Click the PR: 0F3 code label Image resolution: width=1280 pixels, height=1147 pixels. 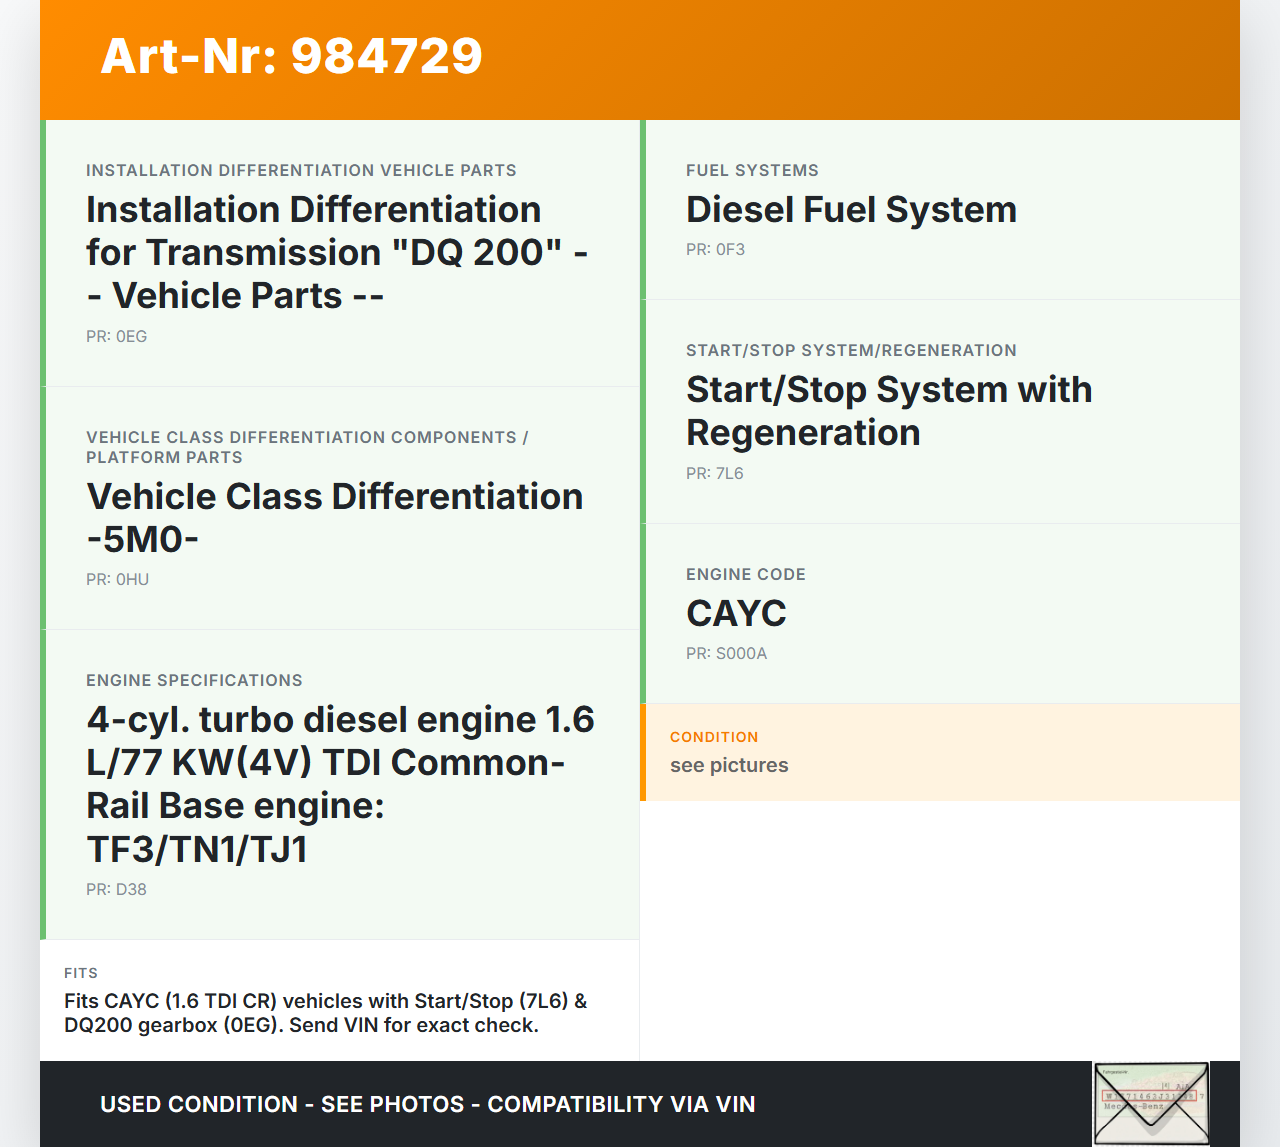[x=715, y=250]
